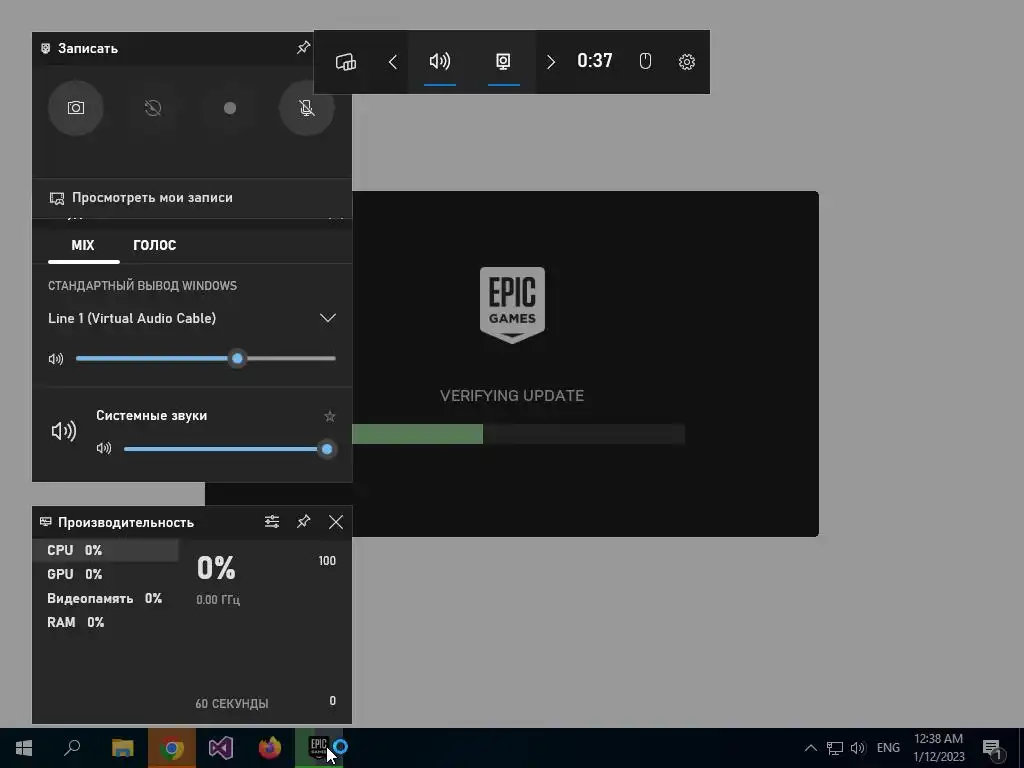Open Просмотреть мои записи
1024x768 pixels.
click(192, 198)
